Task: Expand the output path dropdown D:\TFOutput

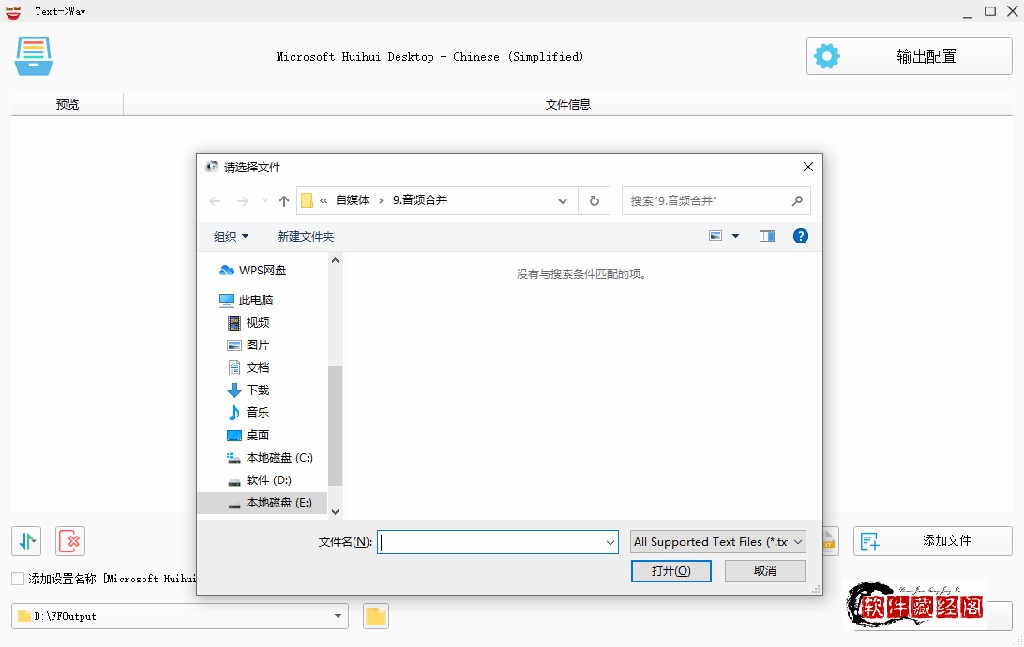Action: (x=338, y=616)
